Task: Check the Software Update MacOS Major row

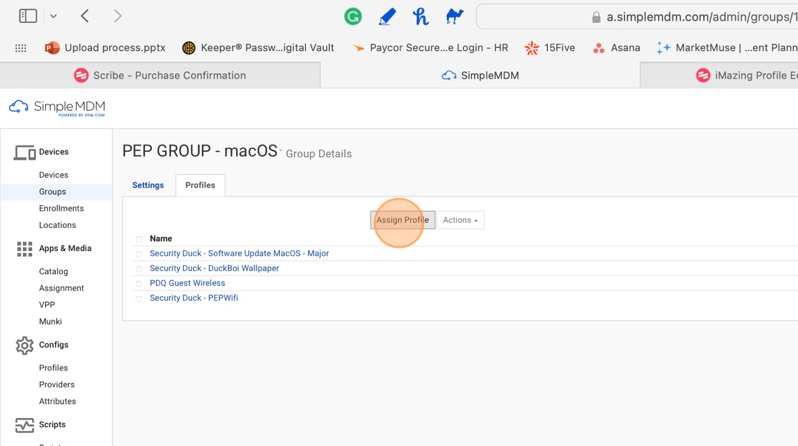Action: 139,254
